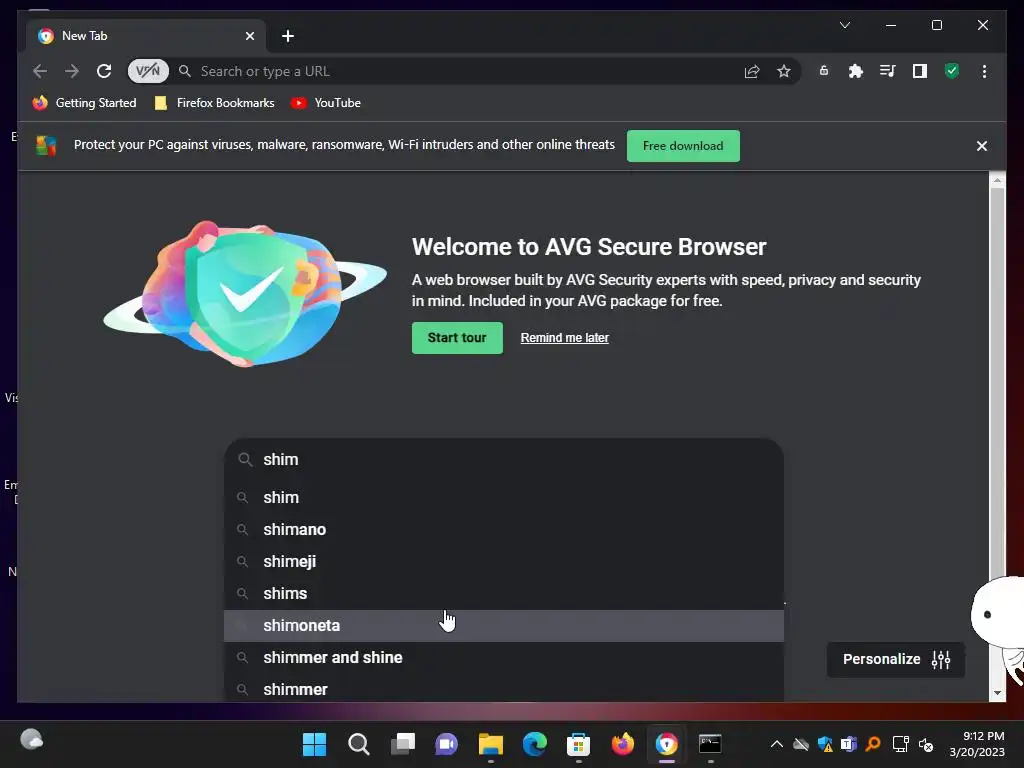Bookmark this tab with the star
The width and height of the screenshot is (1024, 768).
(x=784, y=71)
